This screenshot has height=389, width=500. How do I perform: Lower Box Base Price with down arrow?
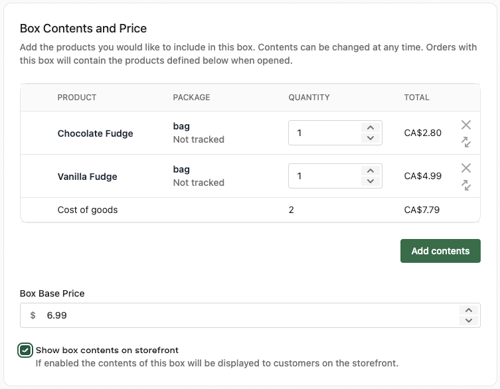pyautogui.click(x=469, y=320)
